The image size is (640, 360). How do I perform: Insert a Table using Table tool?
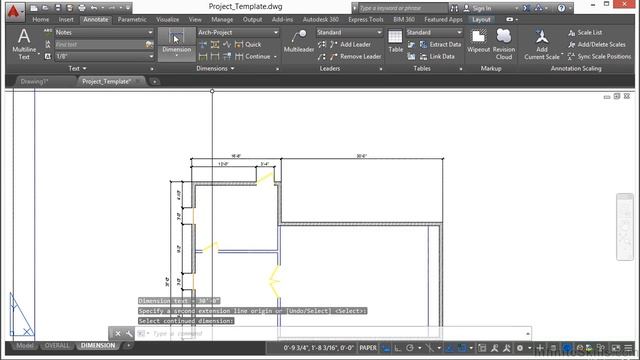[x=395, y=41]
